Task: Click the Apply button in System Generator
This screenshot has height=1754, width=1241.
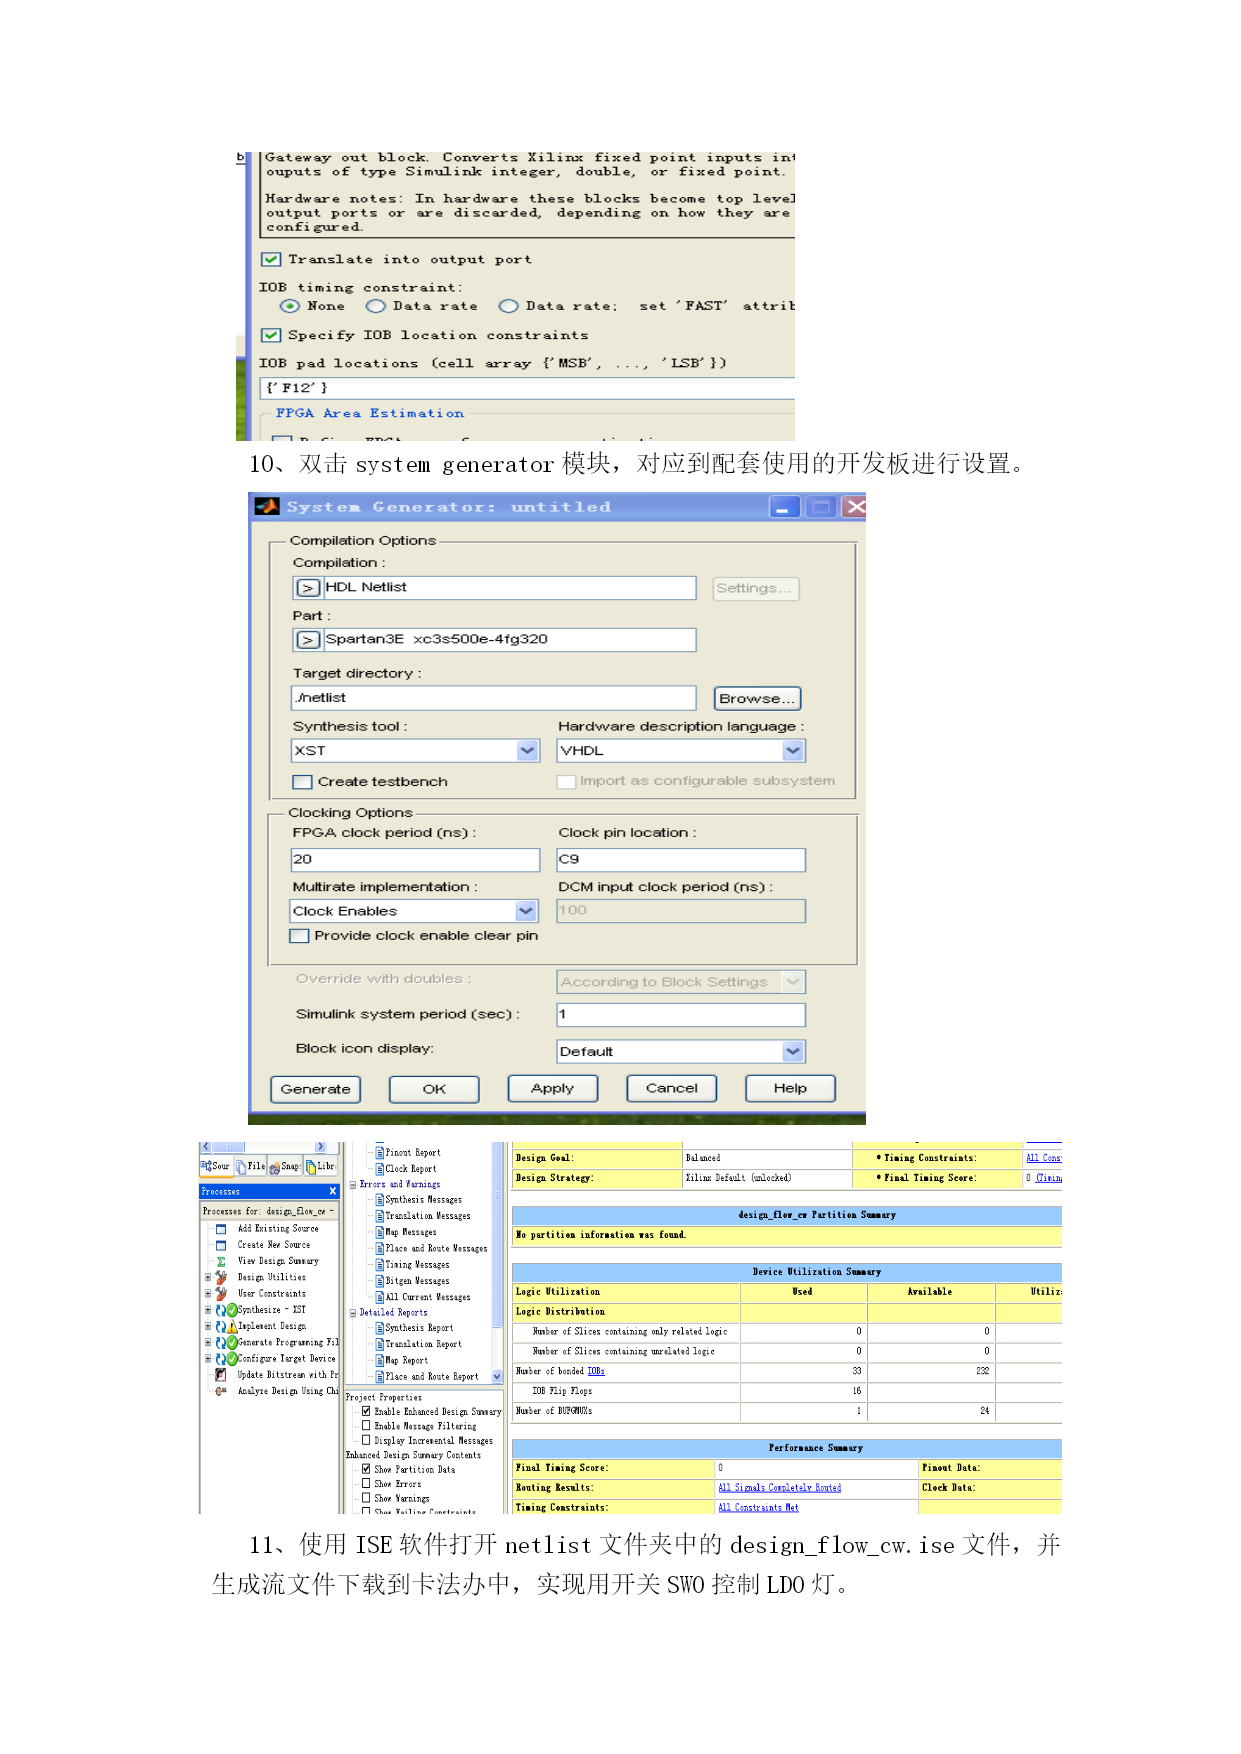Action: (553, 1088)
